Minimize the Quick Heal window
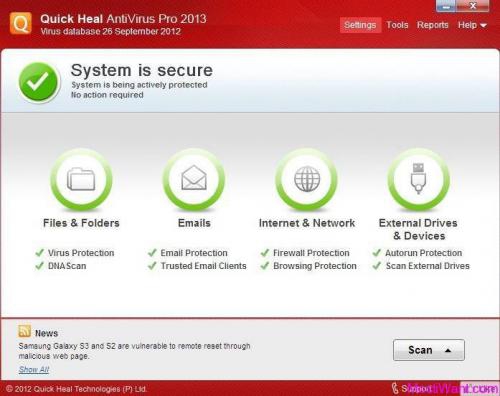This screenshot has height=396, width=500. (x=445, y=6)
